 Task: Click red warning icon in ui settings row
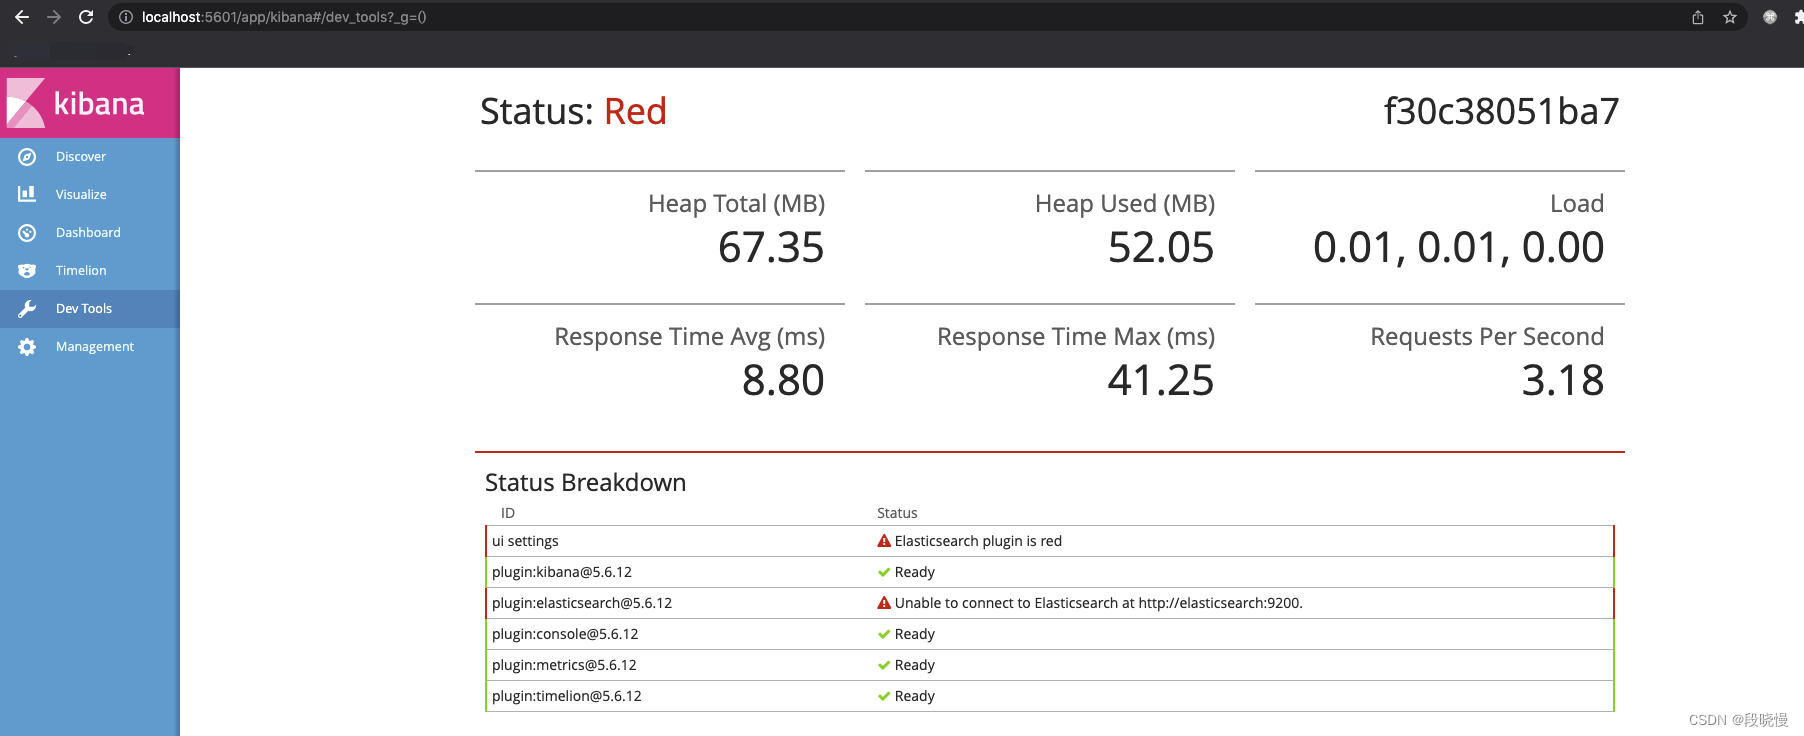(884, 541)
